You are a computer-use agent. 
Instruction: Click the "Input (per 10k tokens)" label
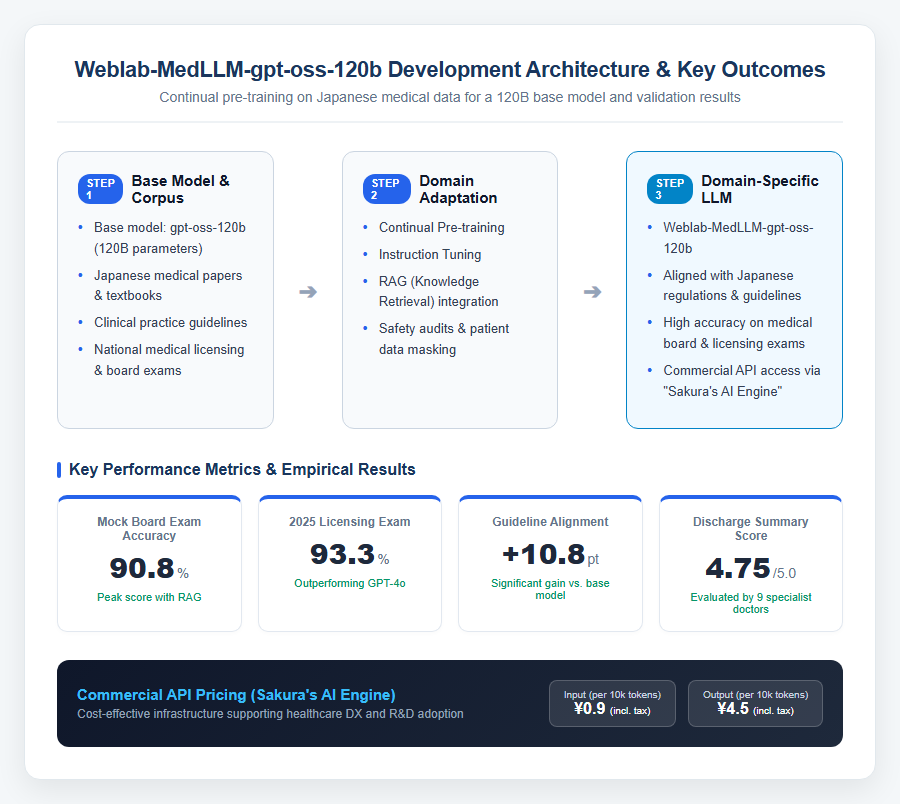pyautogui.click(x=612, y=695)
